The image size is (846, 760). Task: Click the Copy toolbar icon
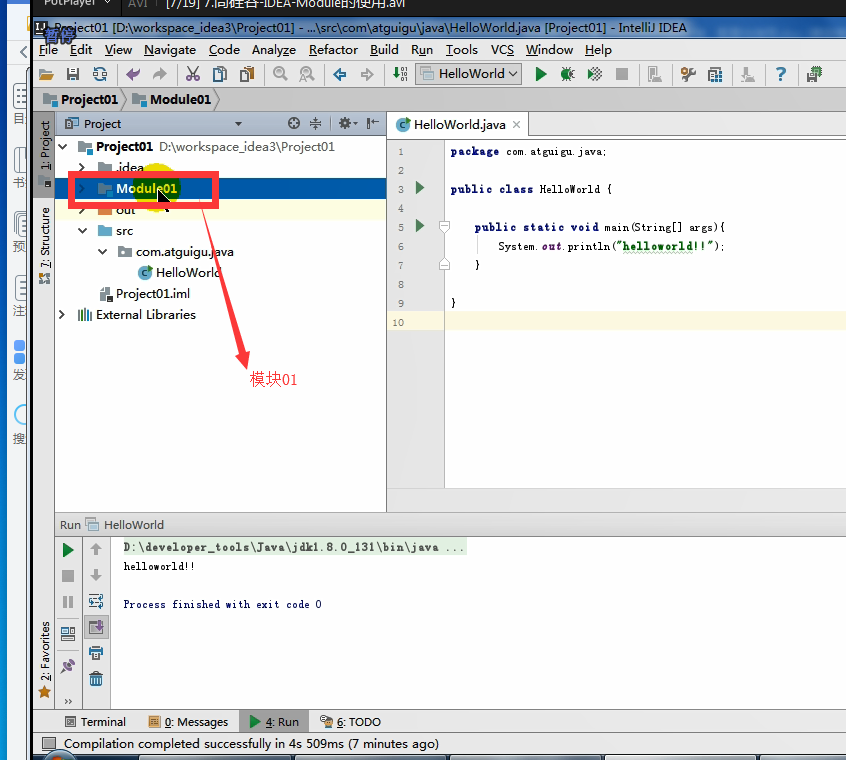point(220,74)
